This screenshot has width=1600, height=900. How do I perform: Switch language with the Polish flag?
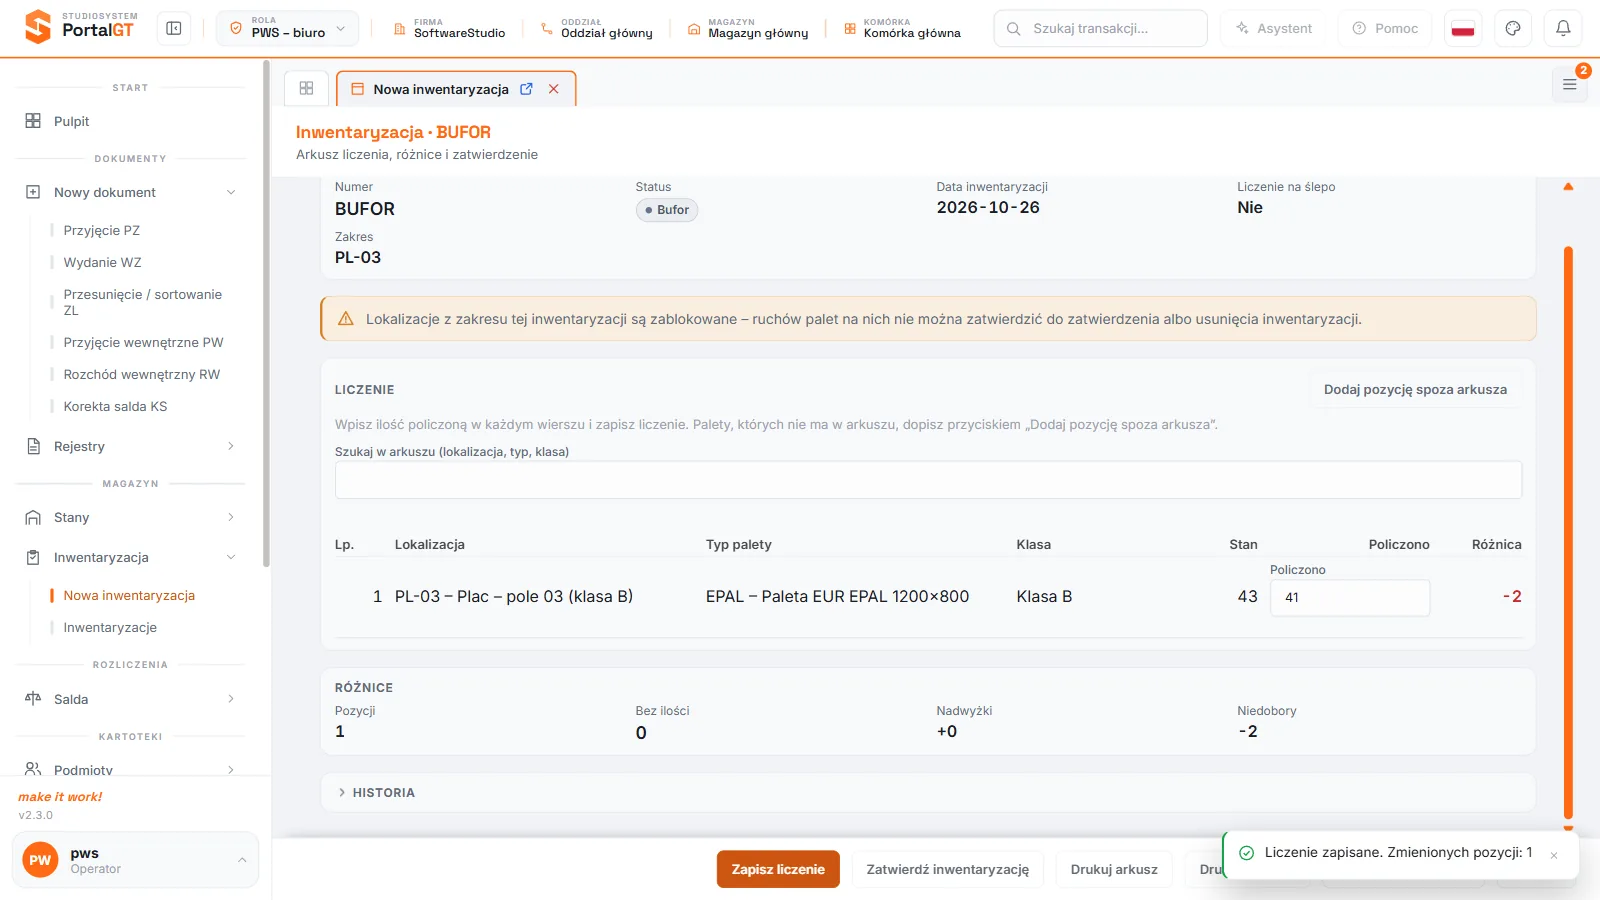click(x=1463, y=28)
